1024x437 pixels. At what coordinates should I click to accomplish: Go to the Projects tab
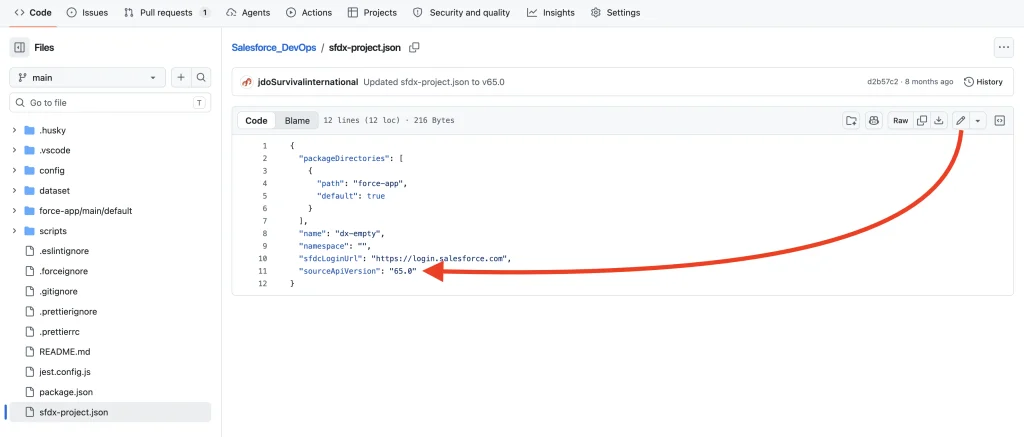(372, 12)
